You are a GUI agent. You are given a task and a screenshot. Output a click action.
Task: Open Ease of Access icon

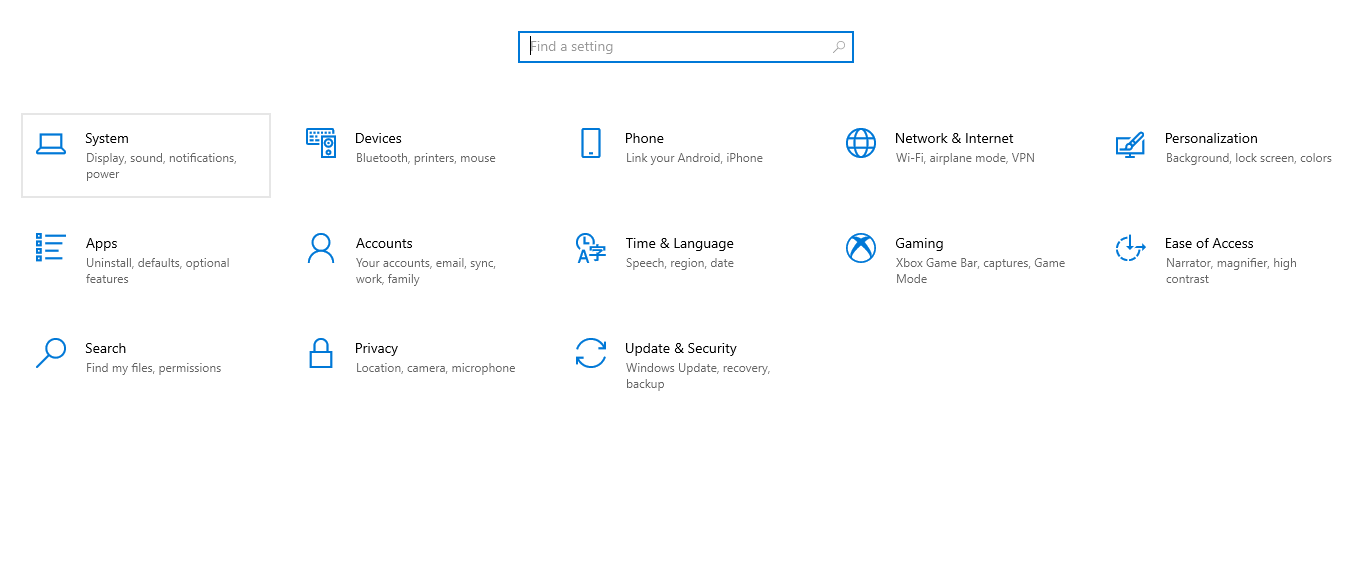1130,248
